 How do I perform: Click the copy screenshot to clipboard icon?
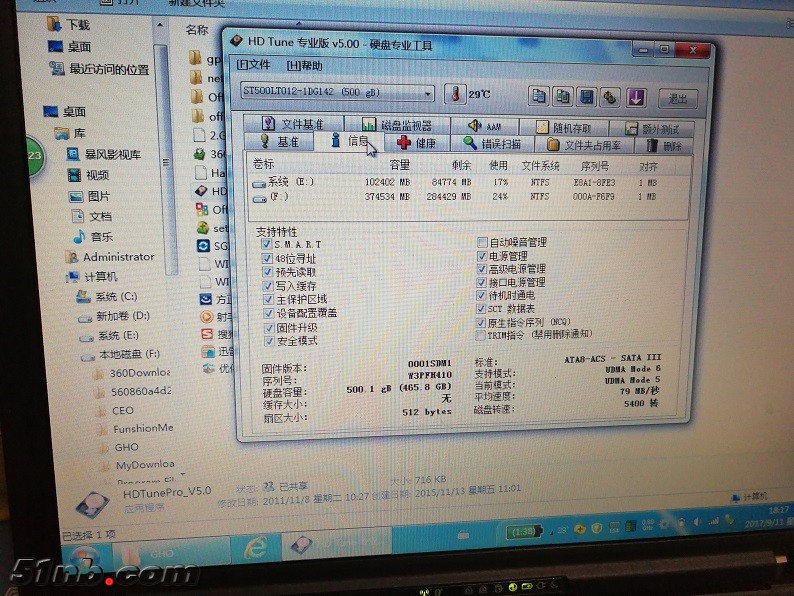click(563, 97)
